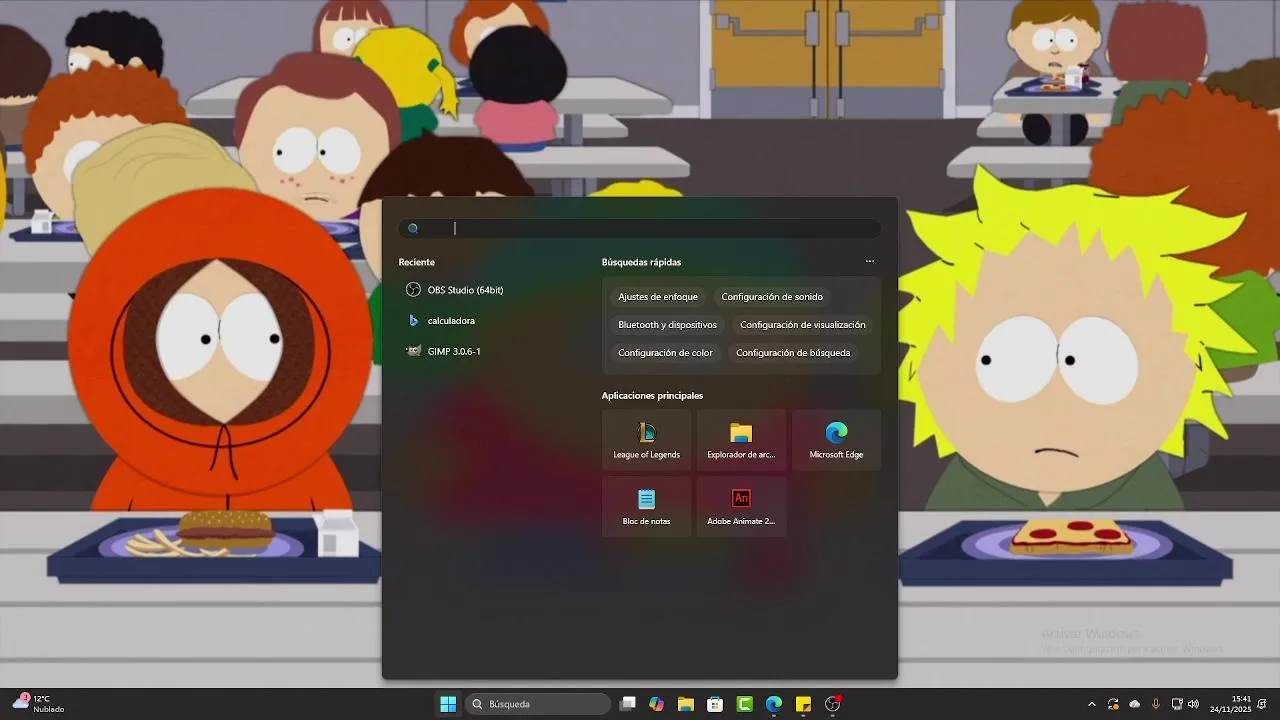The height and width of the screenshot is (720, 1280).
Task: Click the microphone tray icon
Action: pyautogui.click(x=1156, y=704)
